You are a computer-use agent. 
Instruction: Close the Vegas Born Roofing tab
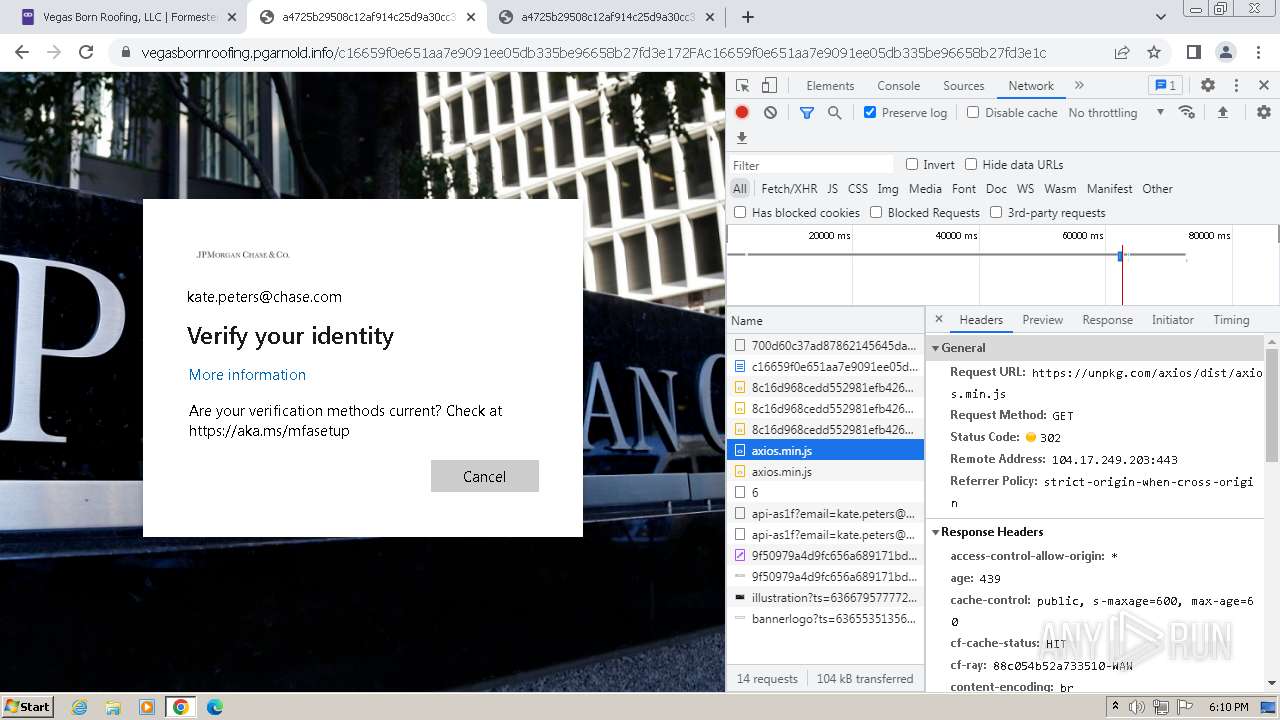[232, 17]
